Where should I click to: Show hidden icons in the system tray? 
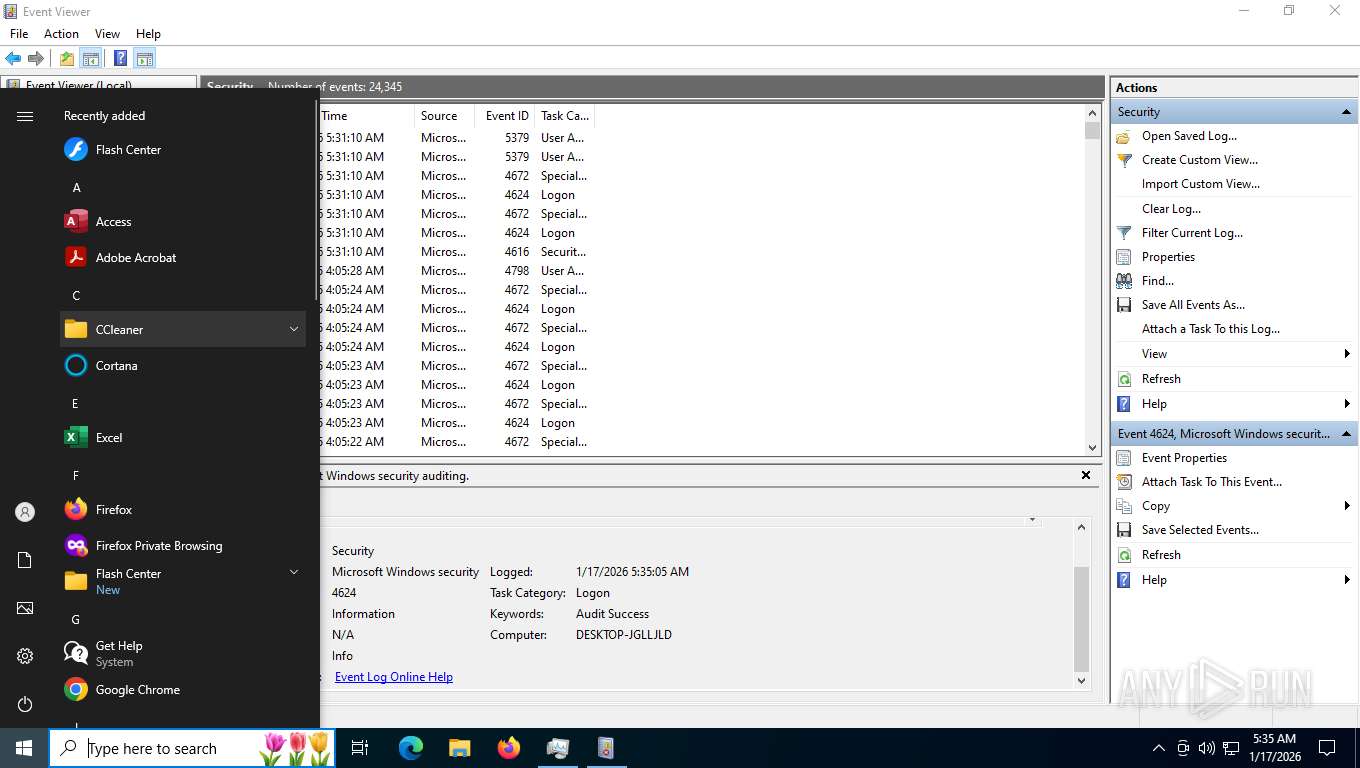point(1159,748)
